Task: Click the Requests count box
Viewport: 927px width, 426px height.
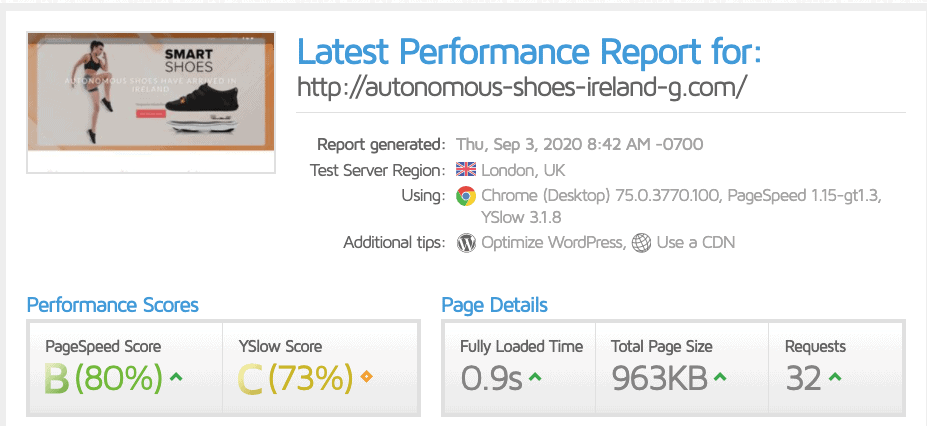Action: coord(835,368)
